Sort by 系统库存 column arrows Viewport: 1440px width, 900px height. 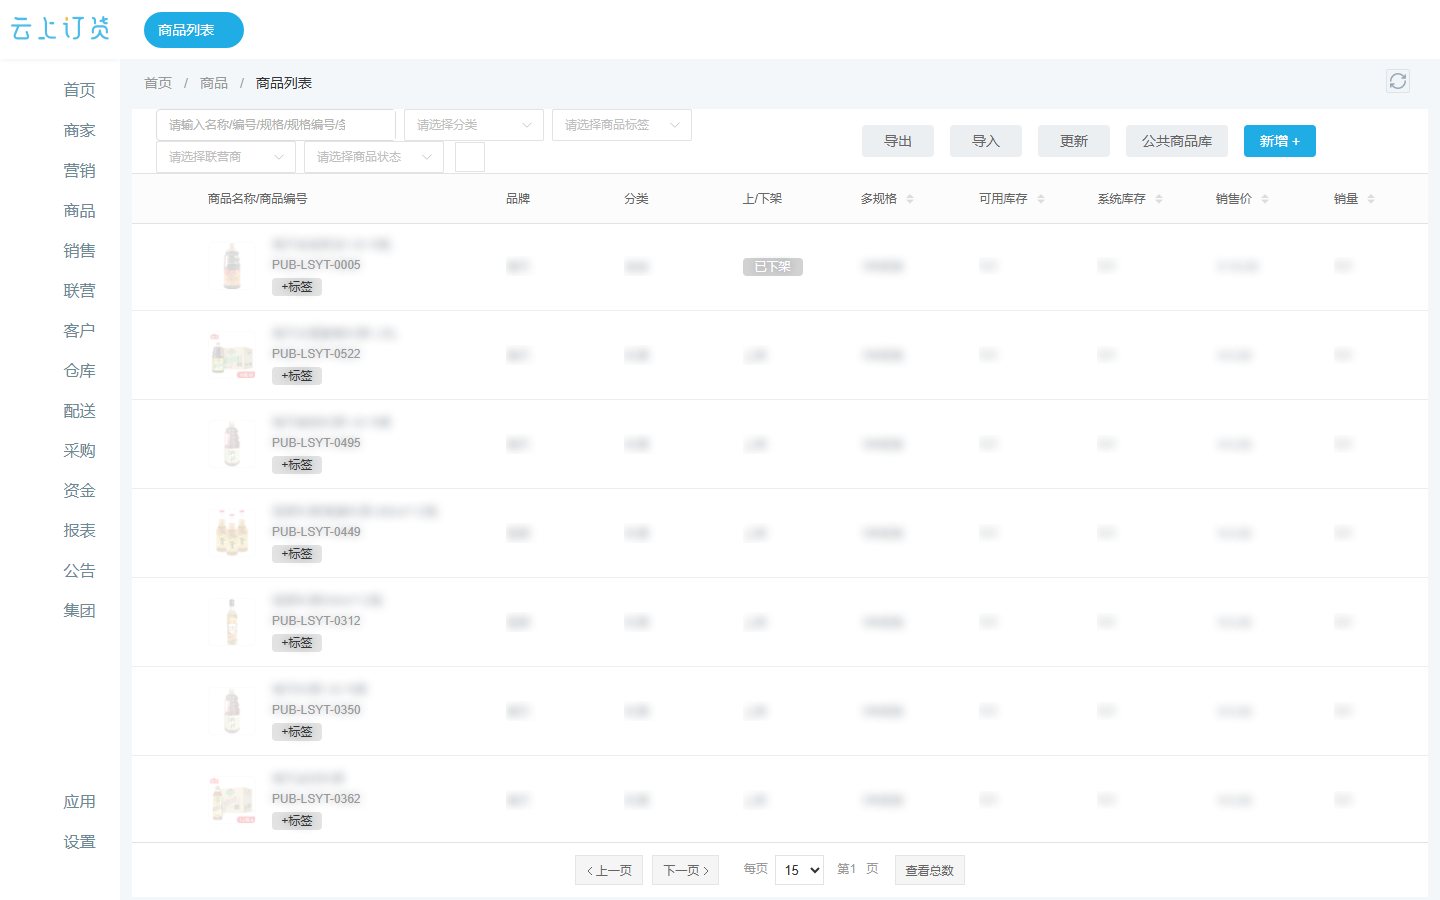[1159, 199]
